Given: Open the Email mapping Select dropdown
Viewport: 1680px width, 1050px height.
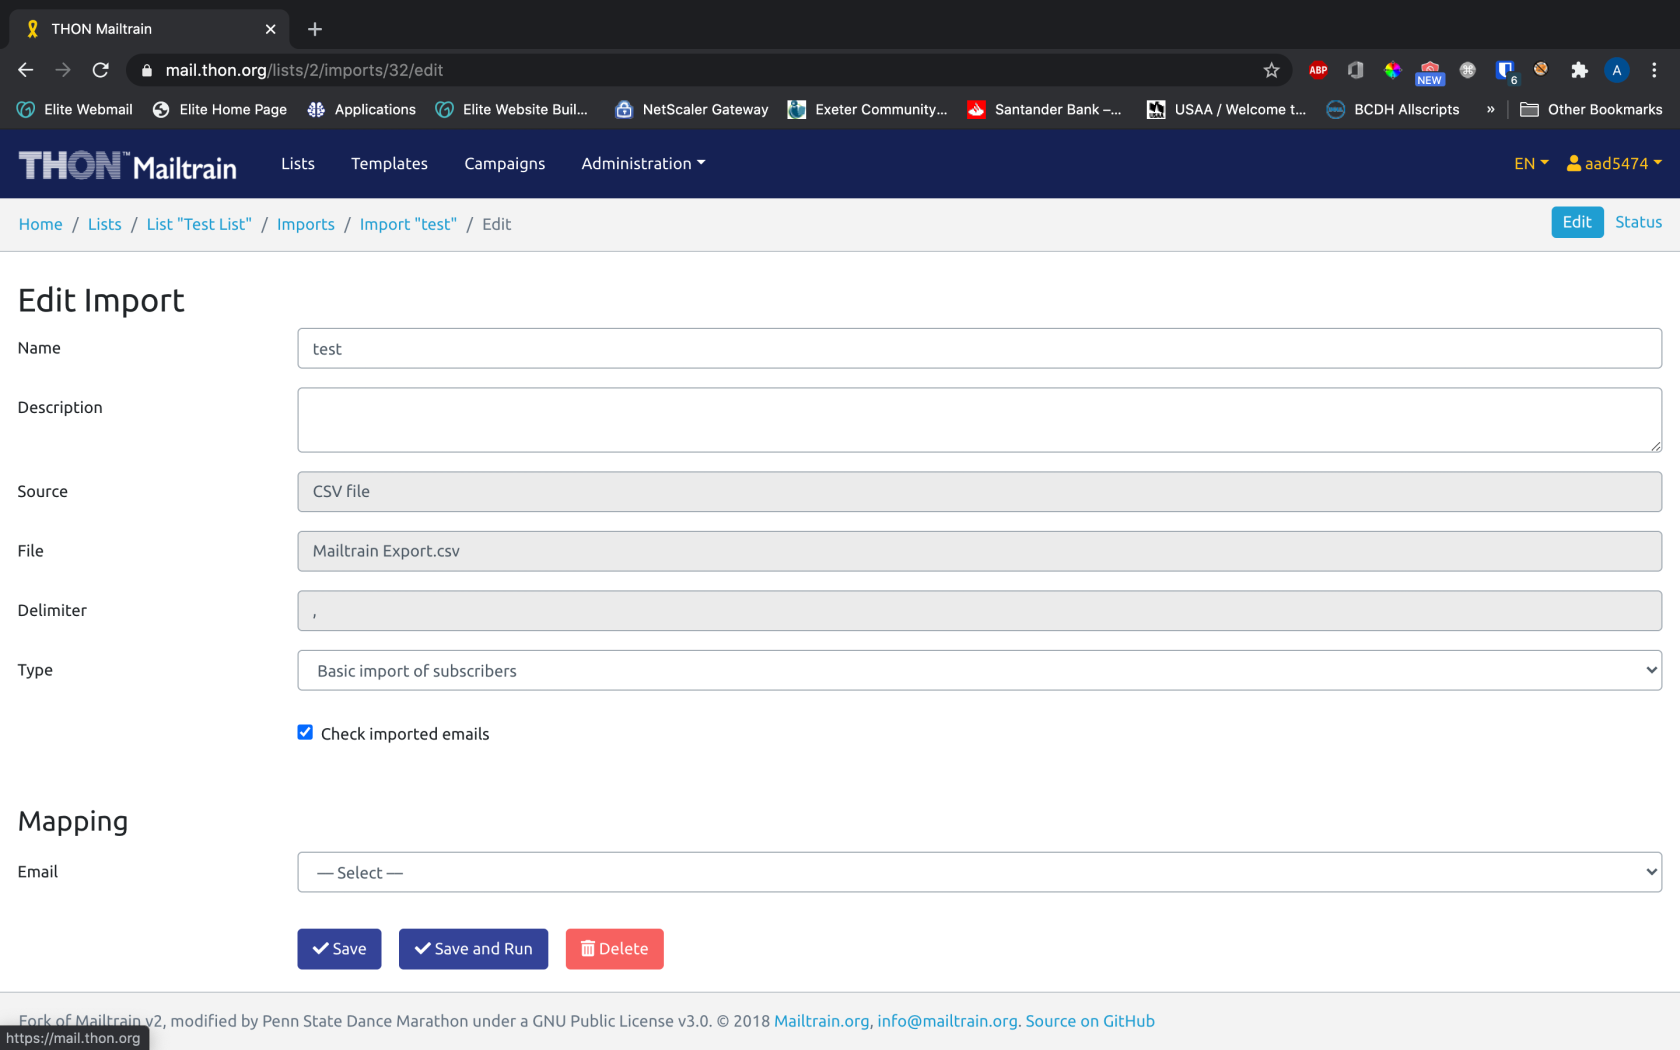Looking at the screenshot, I should pyautogui.click(x=979, y=872).
